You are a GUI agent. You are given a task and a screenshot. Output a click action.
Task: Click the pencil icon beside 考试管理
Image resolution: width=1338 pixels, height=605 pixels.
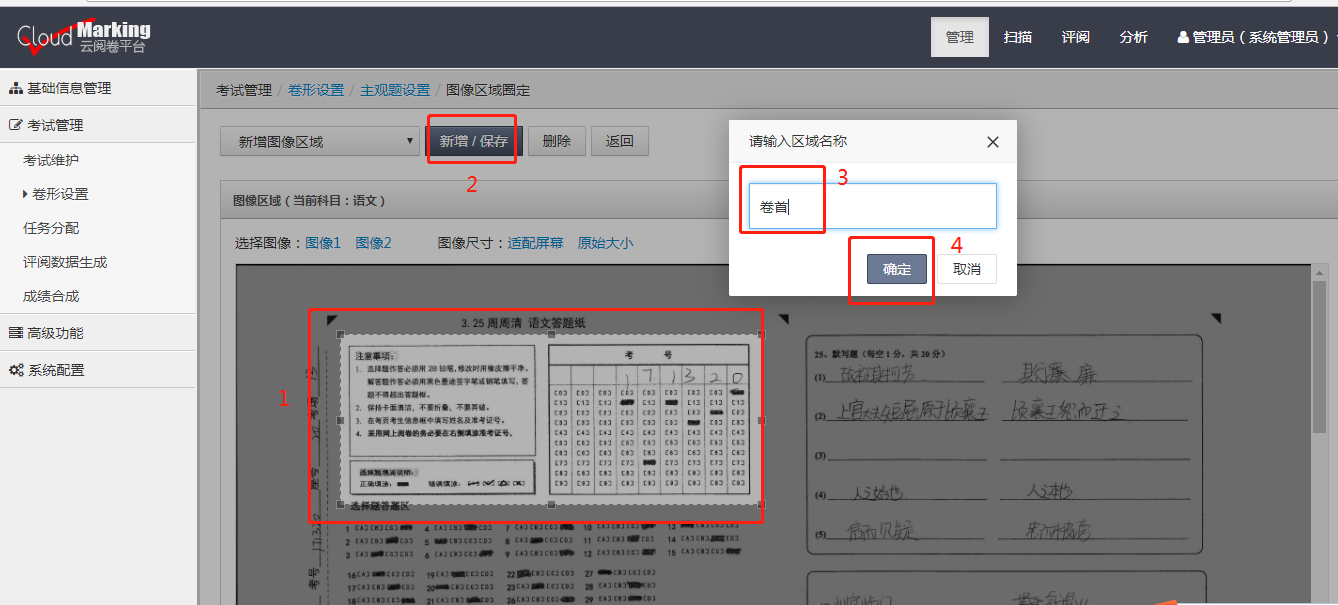click(16, 124)
